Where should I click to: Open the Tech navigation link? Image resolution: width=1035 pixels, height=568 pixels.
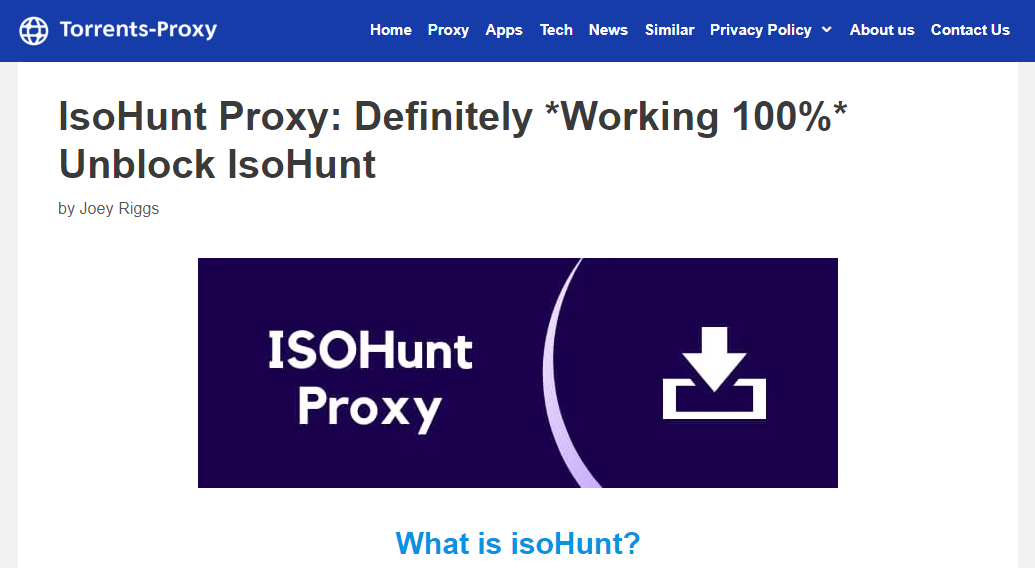(556, 30)
